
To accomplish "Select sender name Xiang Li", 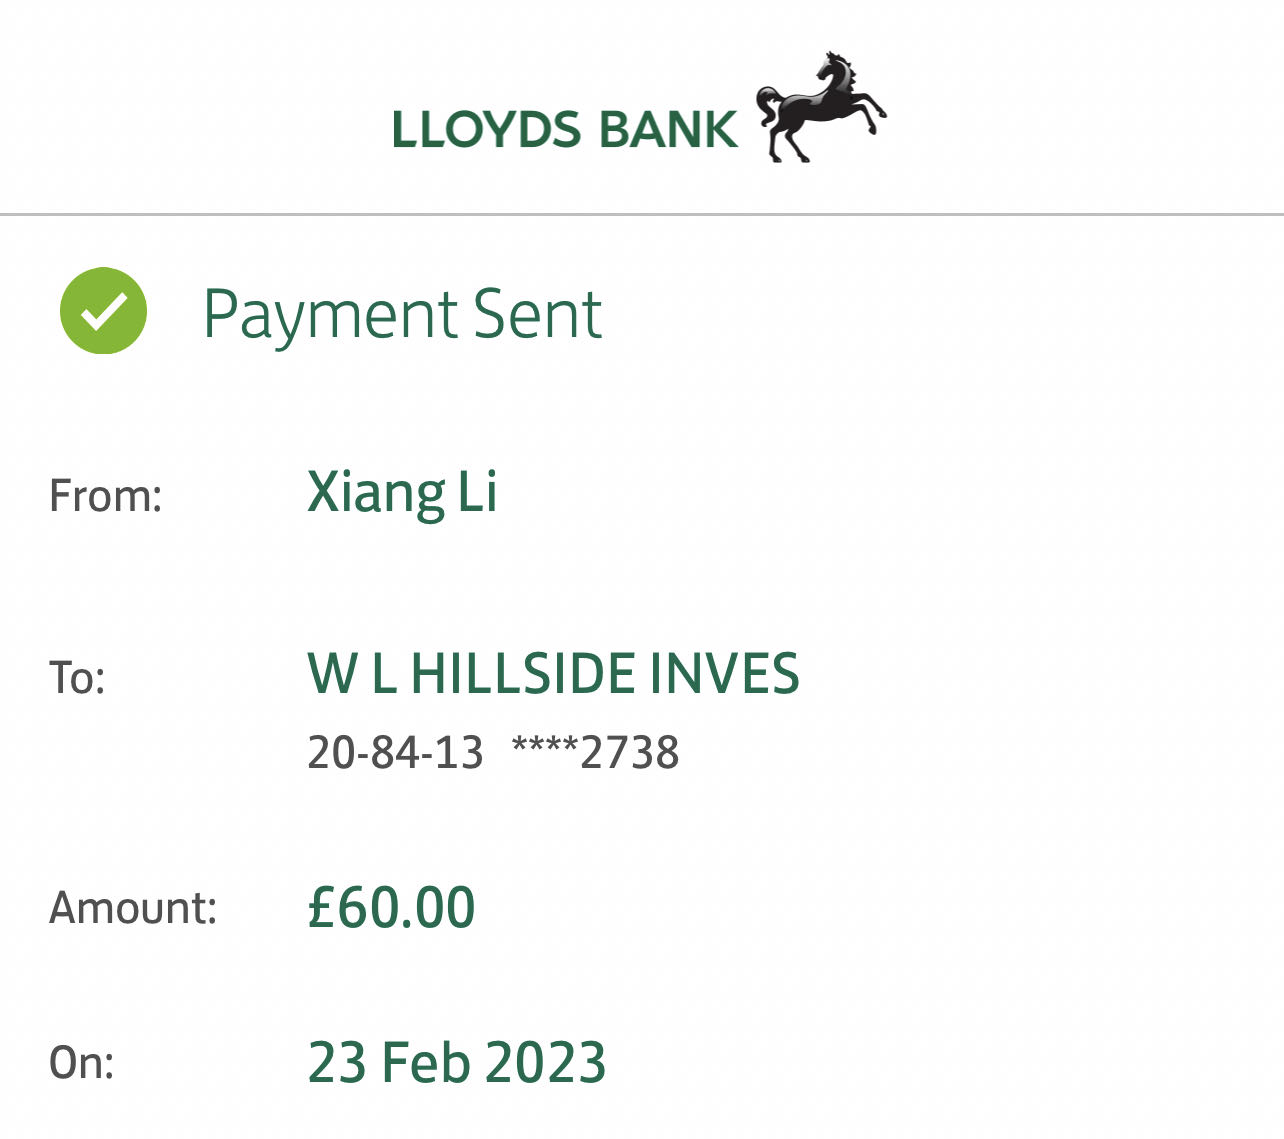I will point(402,493).
